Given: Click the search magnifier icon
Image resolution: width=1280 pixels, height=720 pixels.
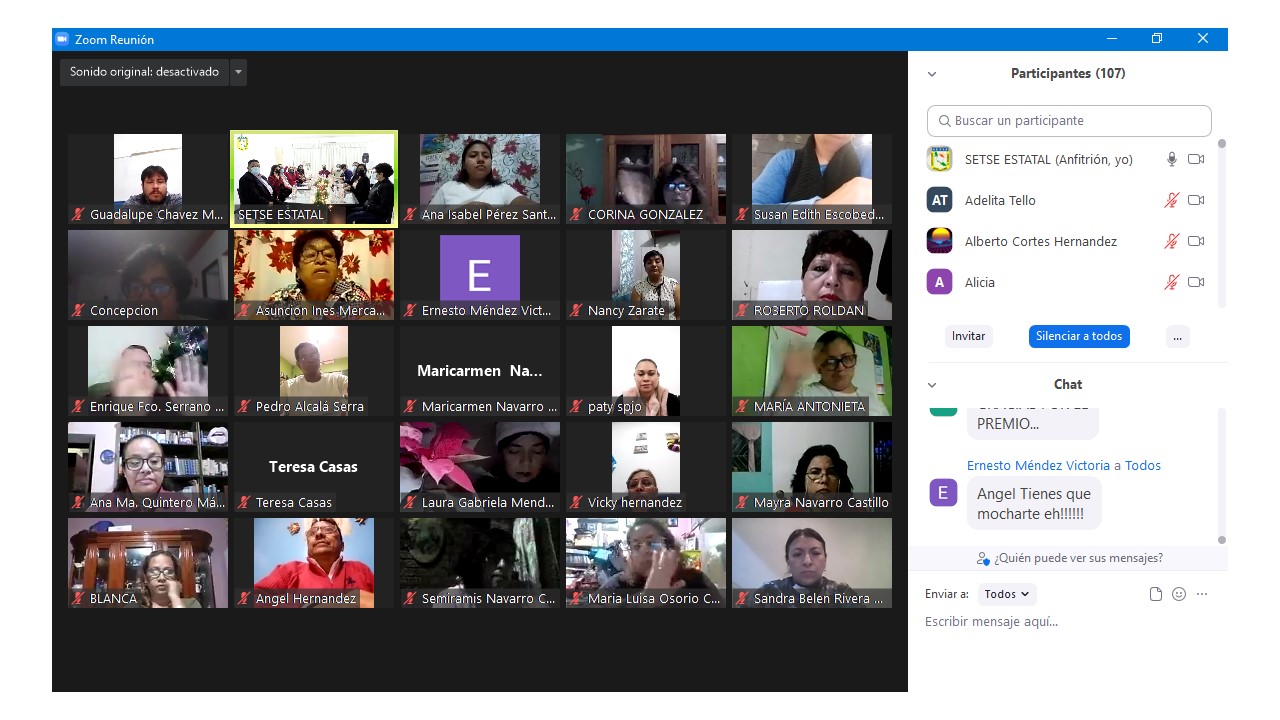Looking at the screenshot, I should [x=944, y=121].
